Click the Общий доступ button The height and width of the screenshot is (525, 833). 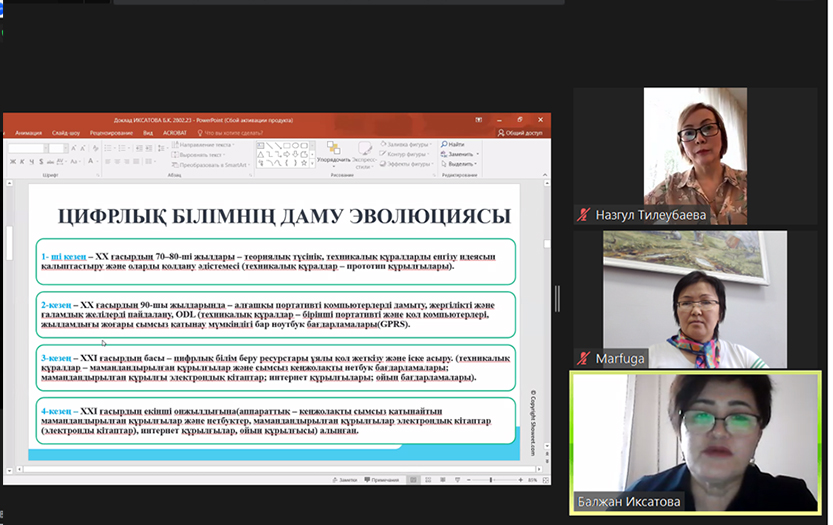[520, 132]
